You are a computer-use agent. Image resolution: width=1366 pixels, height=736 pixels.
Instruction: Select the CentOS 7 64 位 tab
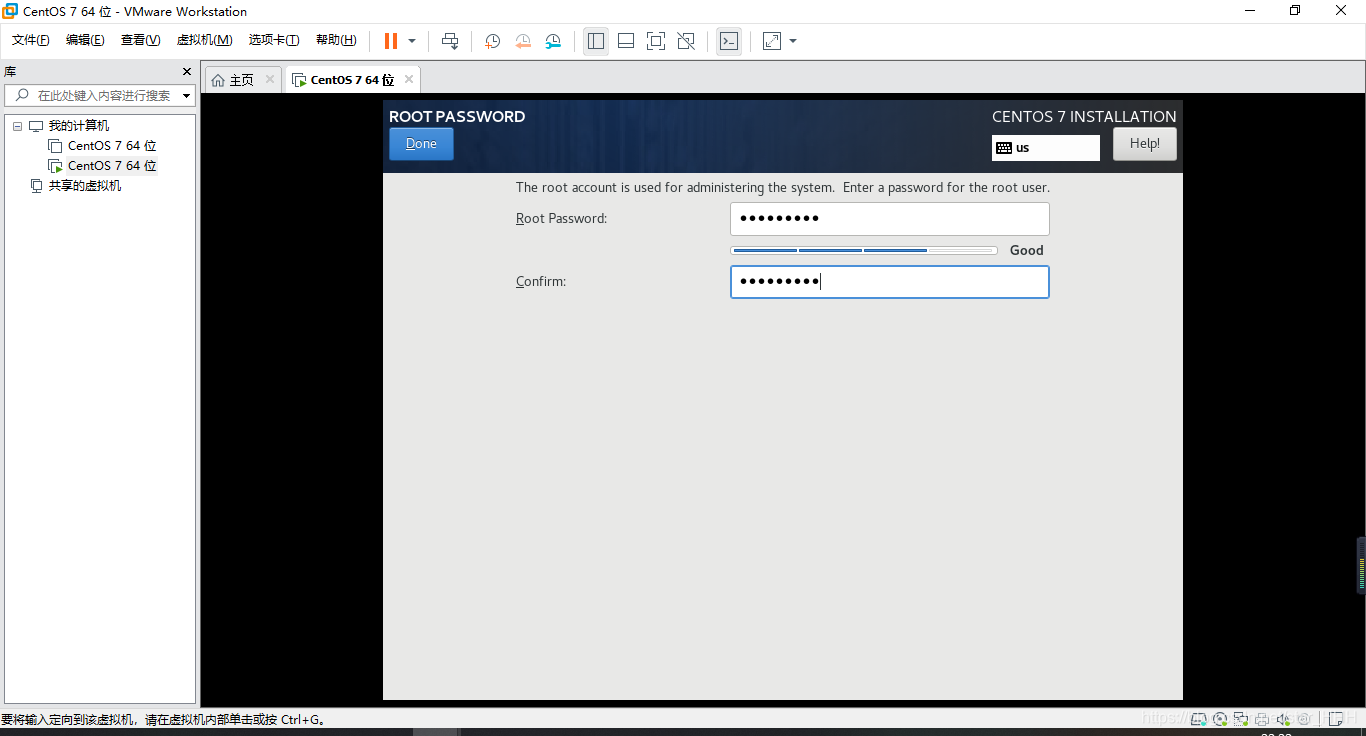pos(352,80)
